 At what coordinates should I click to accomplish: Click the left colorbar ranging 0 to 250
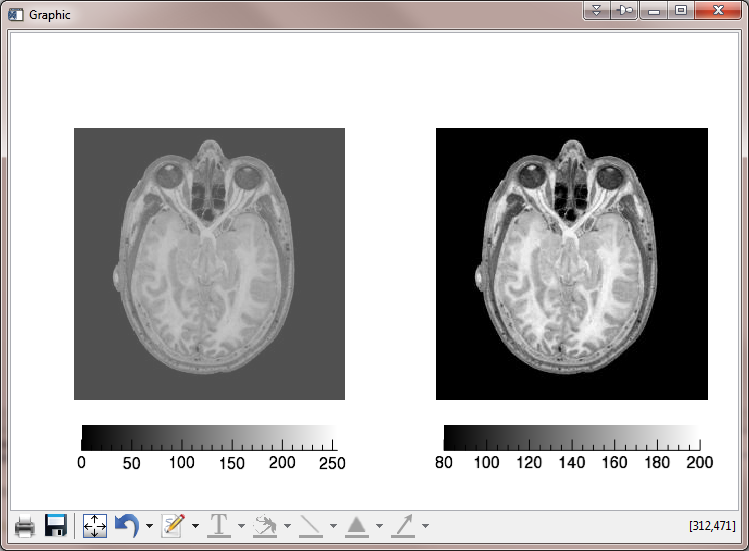pos(207,437)
